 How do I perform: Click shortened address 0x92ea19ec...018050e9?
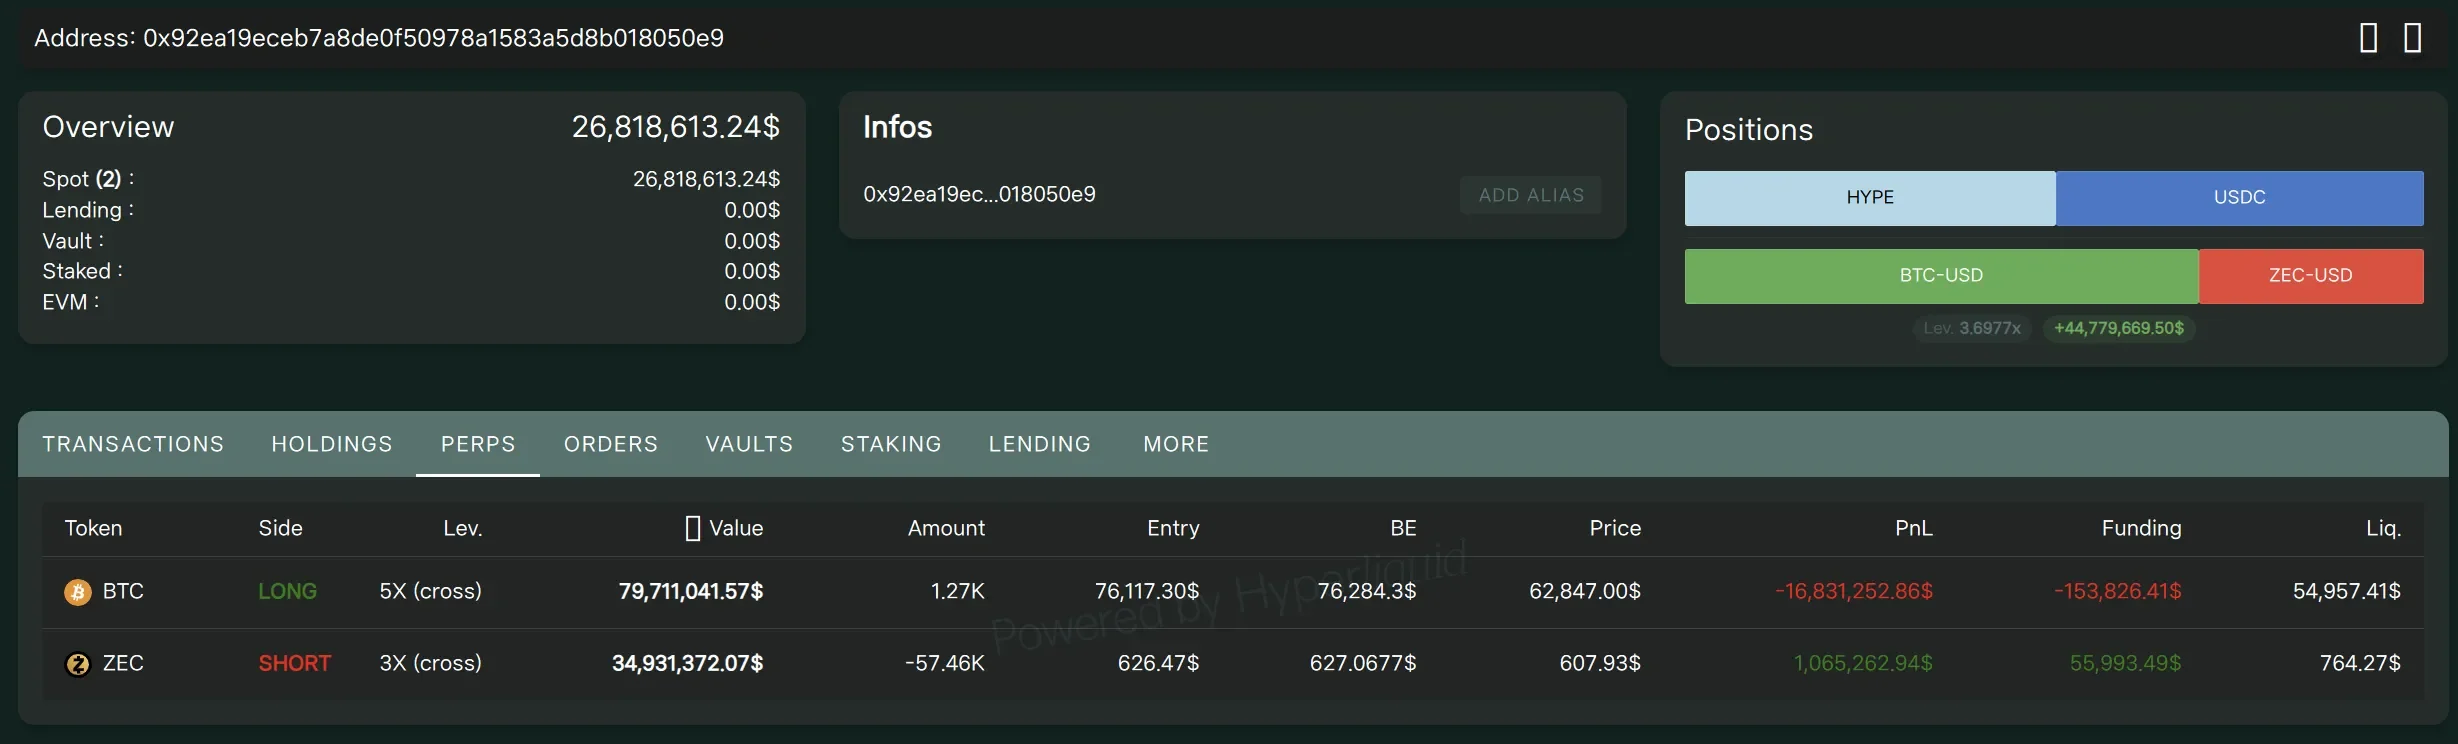point(979,194)
